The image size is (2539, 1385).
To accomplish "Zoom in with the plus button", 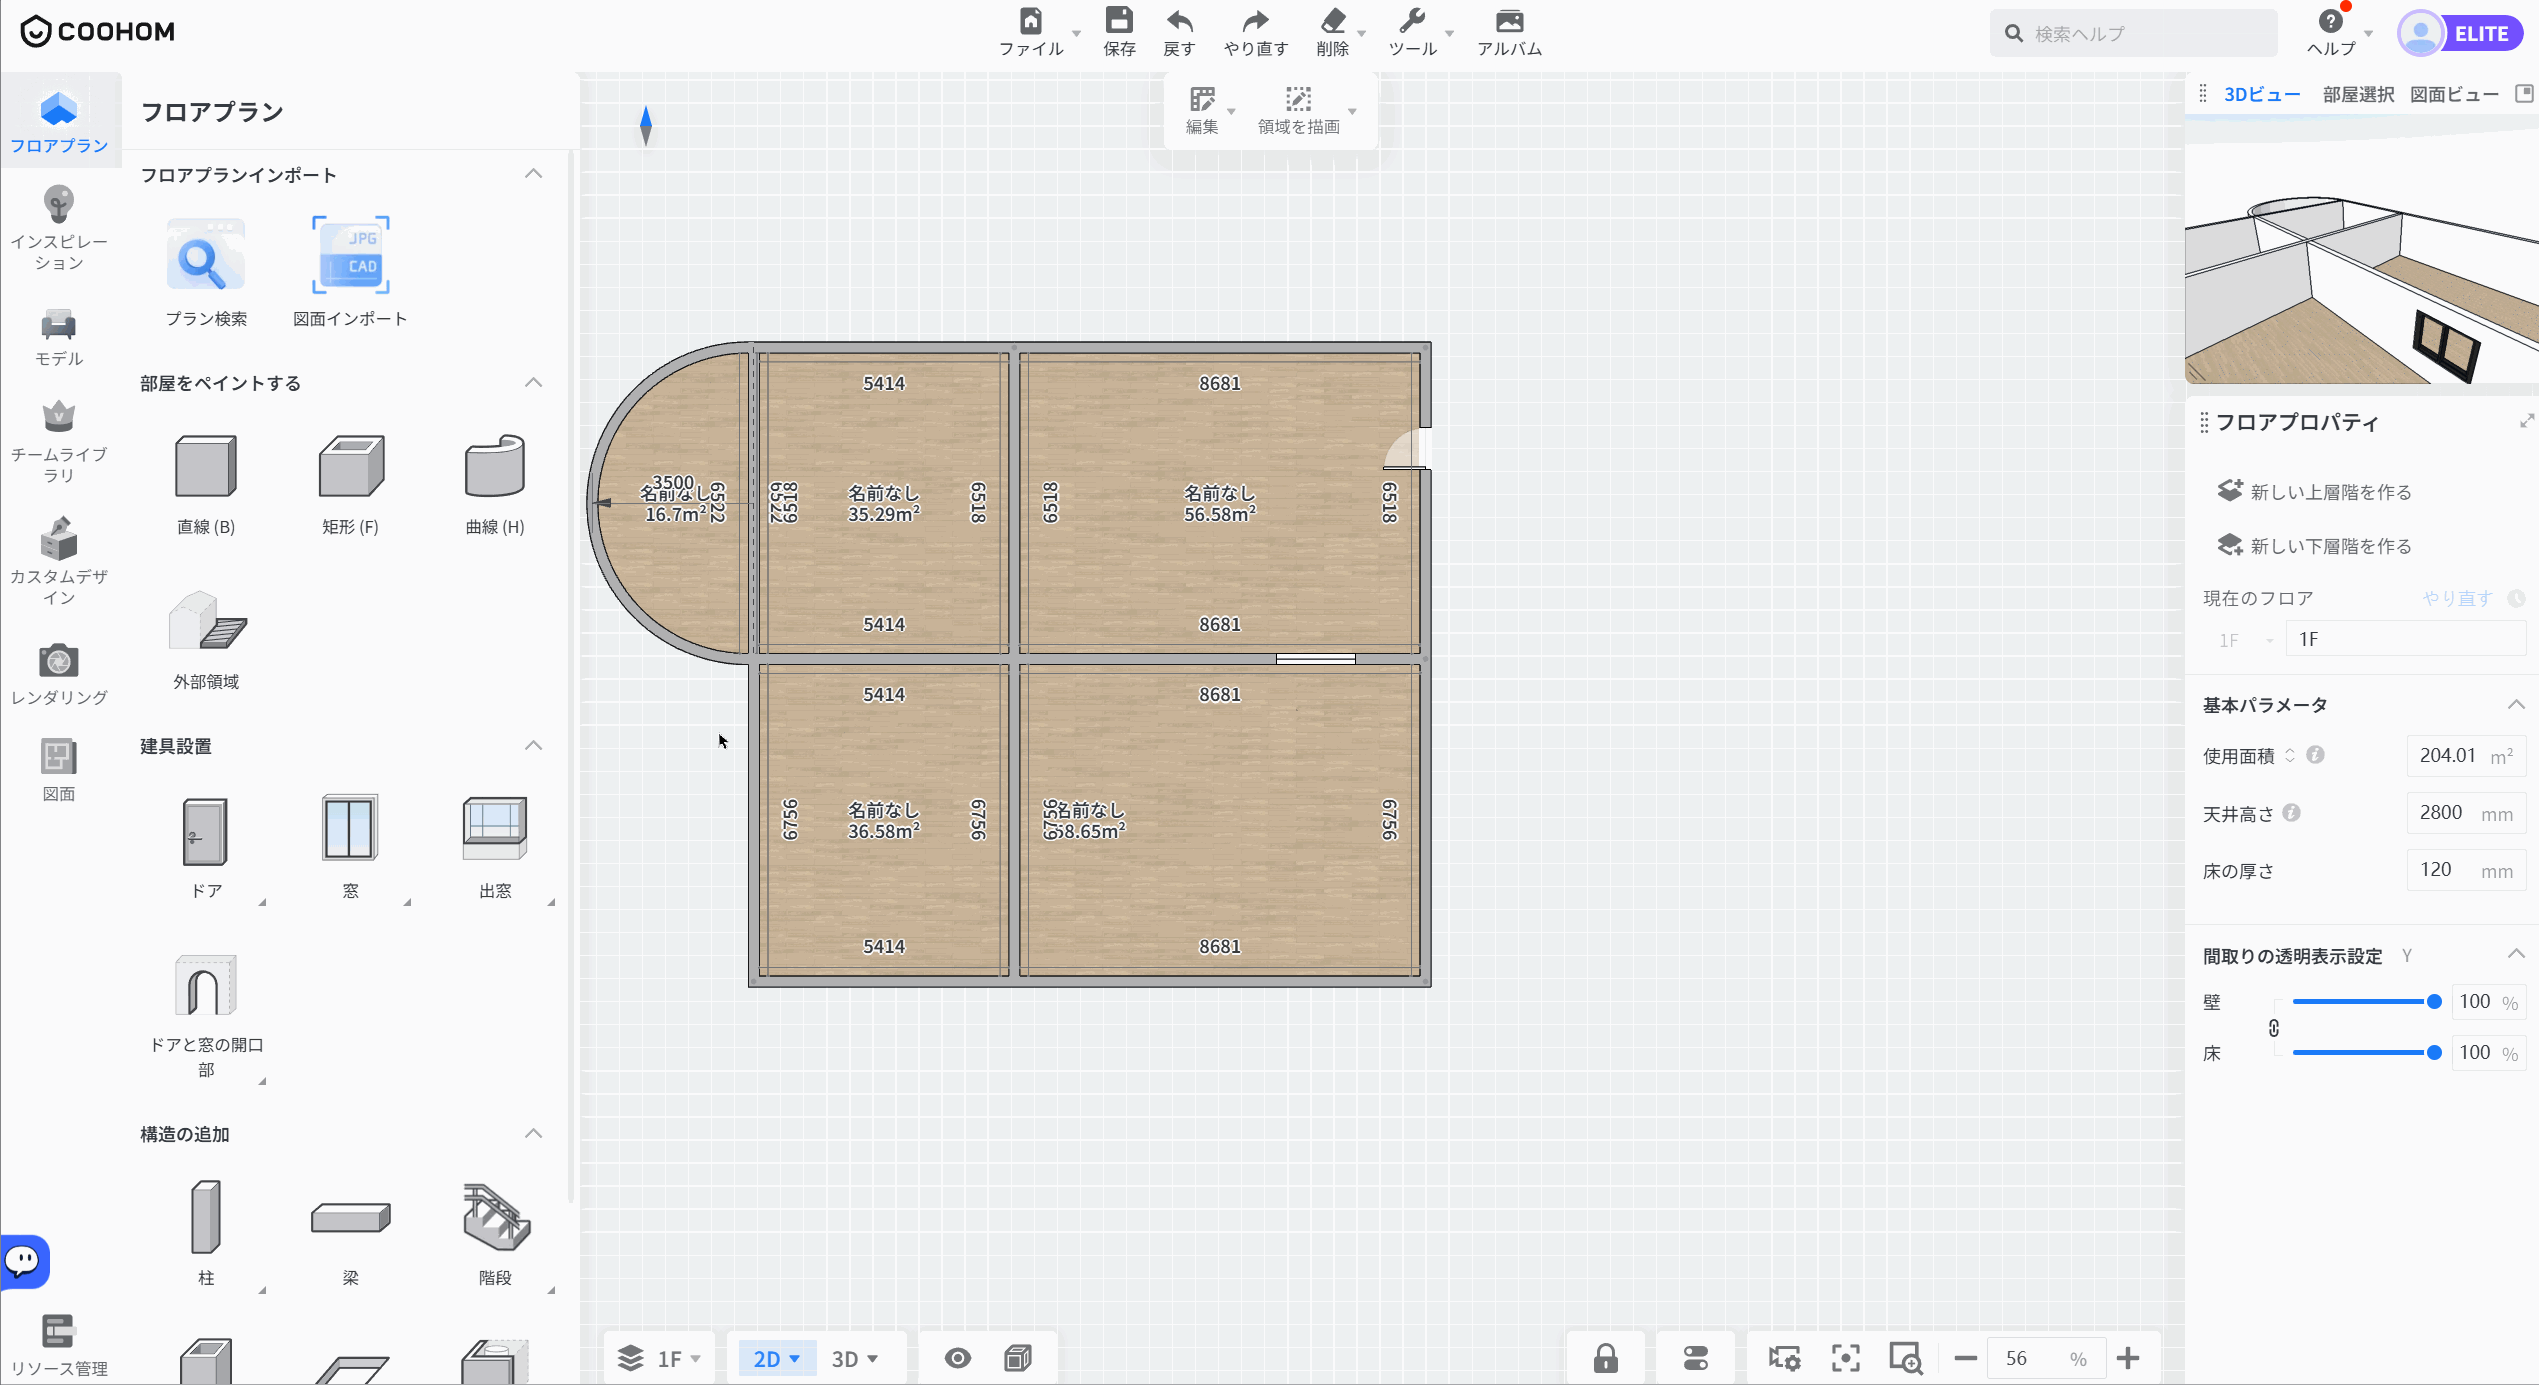I will (x=2128, y=1358).
